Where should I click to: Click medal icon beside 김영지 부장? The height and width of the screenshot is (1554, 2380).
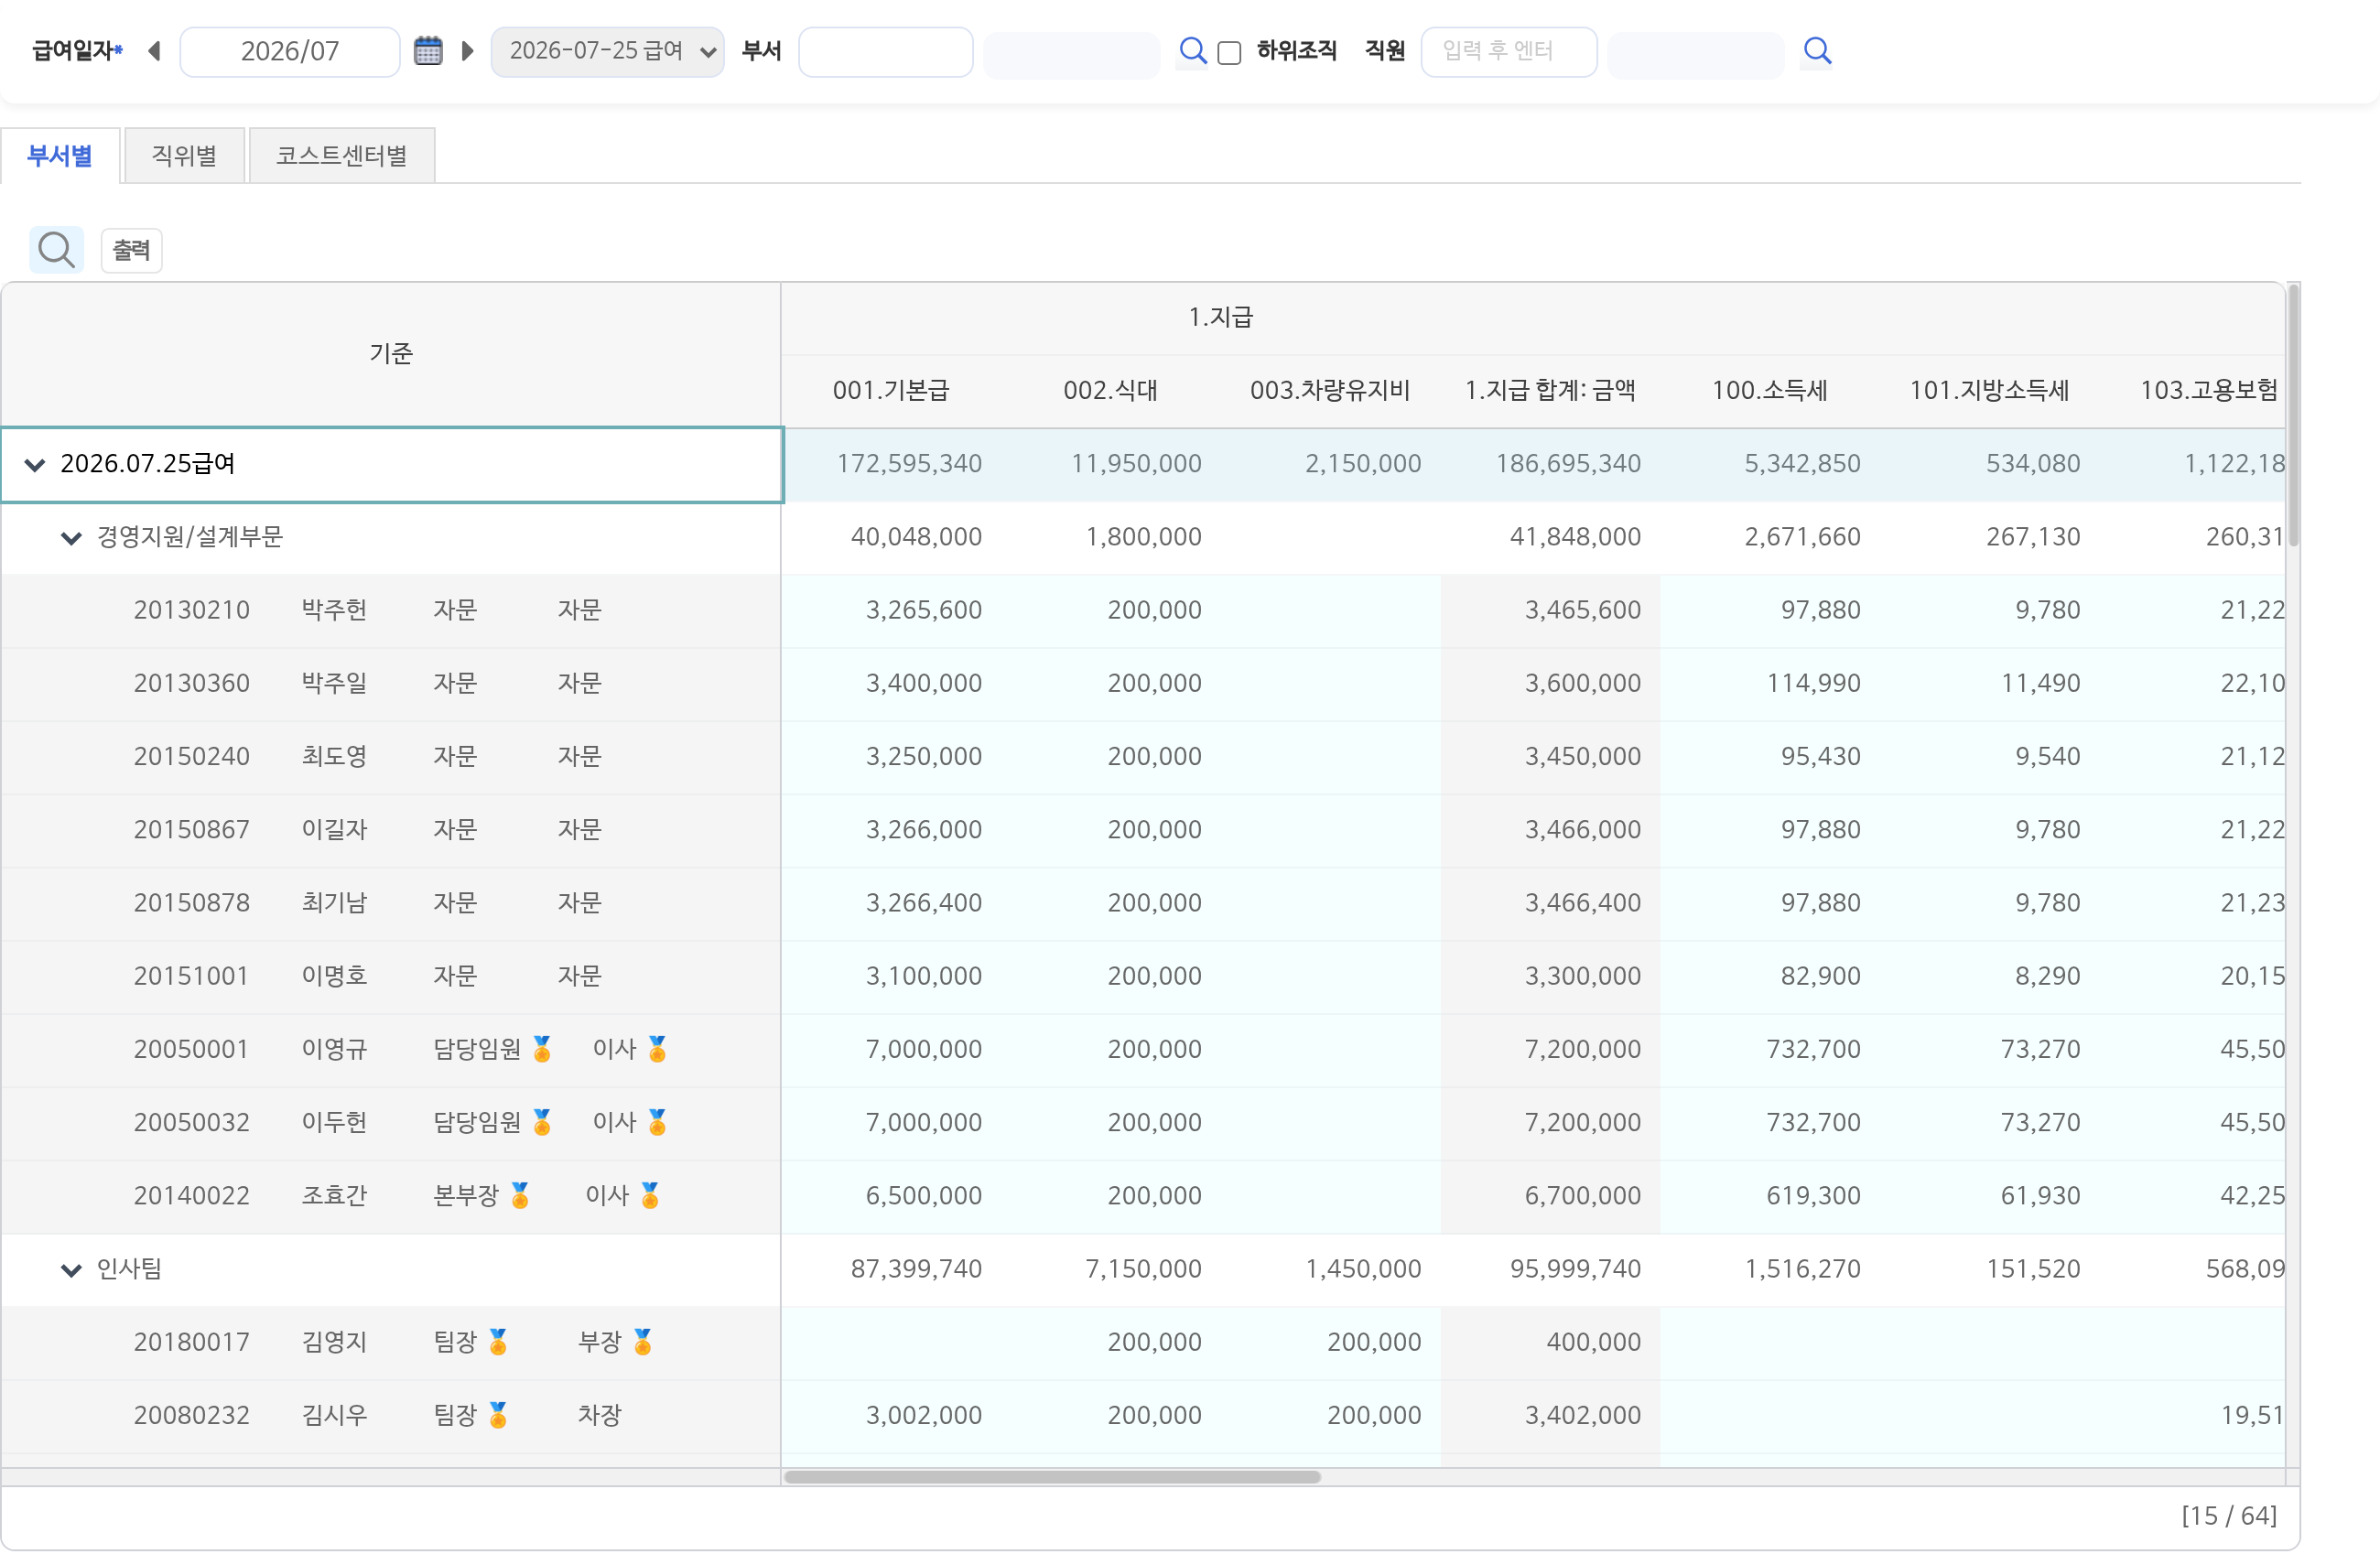coord(643,1341)
